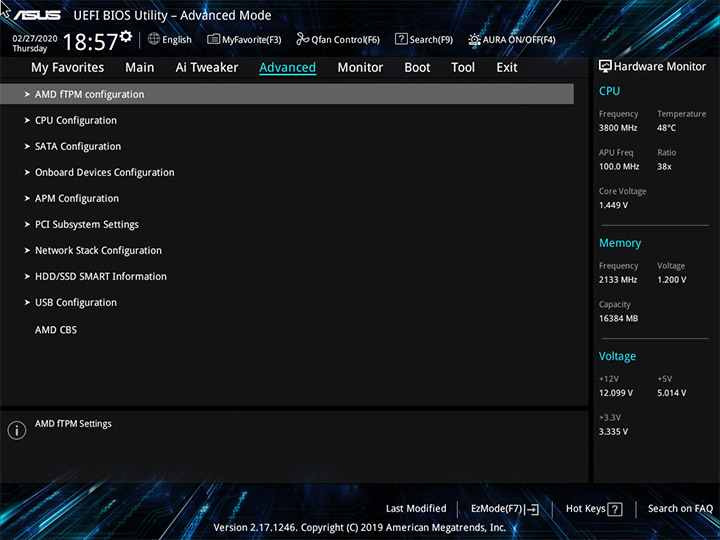The height and width of the screenshot is (540, 720).
Task: Open the AMD CBS entry
Action: tap(56, 330)
